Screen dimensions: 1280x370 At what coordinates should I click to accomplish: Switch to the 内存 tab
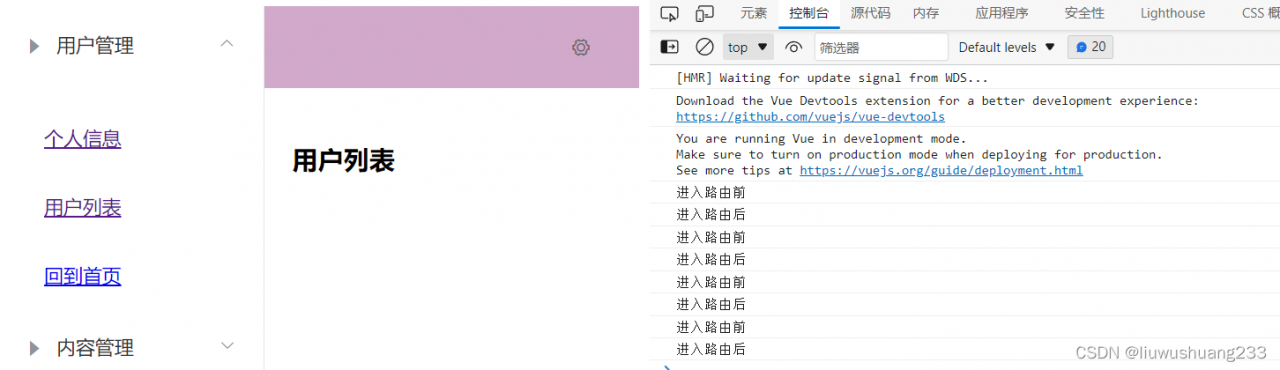click(926, 13)
